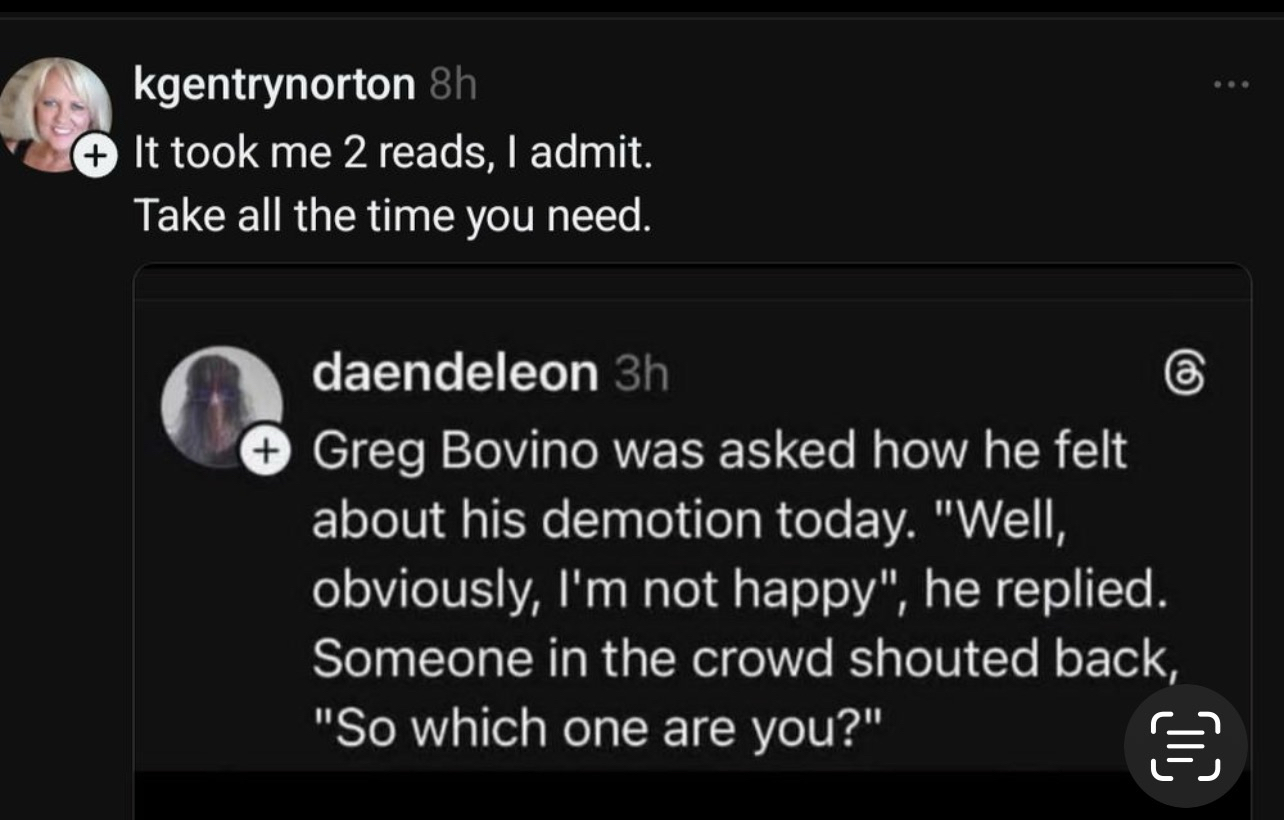
Task: Open the three-dot more options menu
Action: pos(1230,86)
